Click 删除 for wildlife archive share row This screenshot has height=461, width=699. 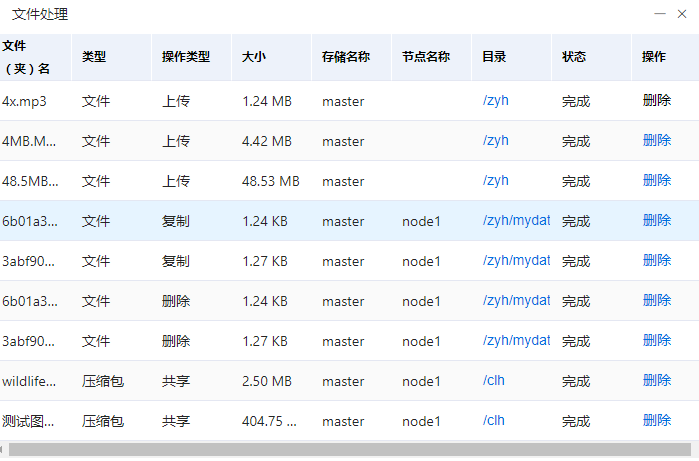[657, 380]
